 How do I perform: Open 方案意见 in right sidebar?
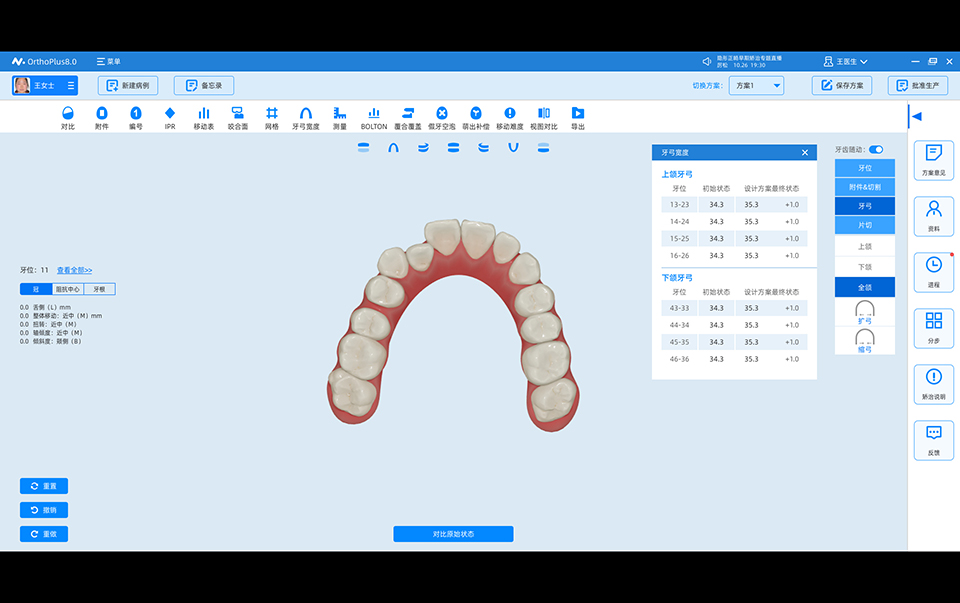933,160
